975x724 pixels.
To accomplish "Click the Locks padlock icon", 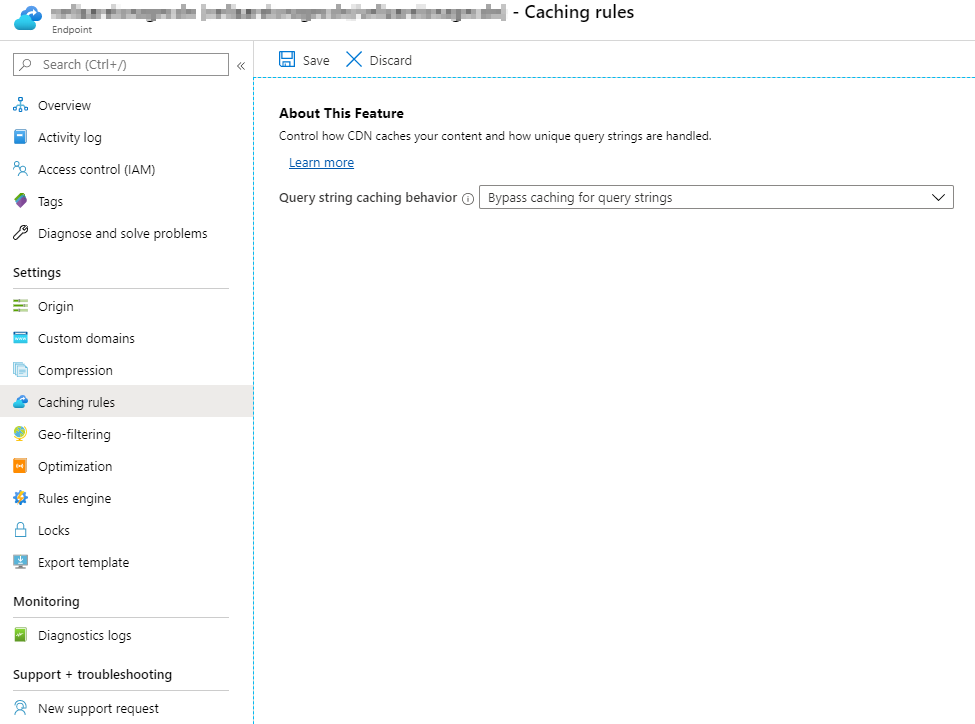I will [21, 529].
